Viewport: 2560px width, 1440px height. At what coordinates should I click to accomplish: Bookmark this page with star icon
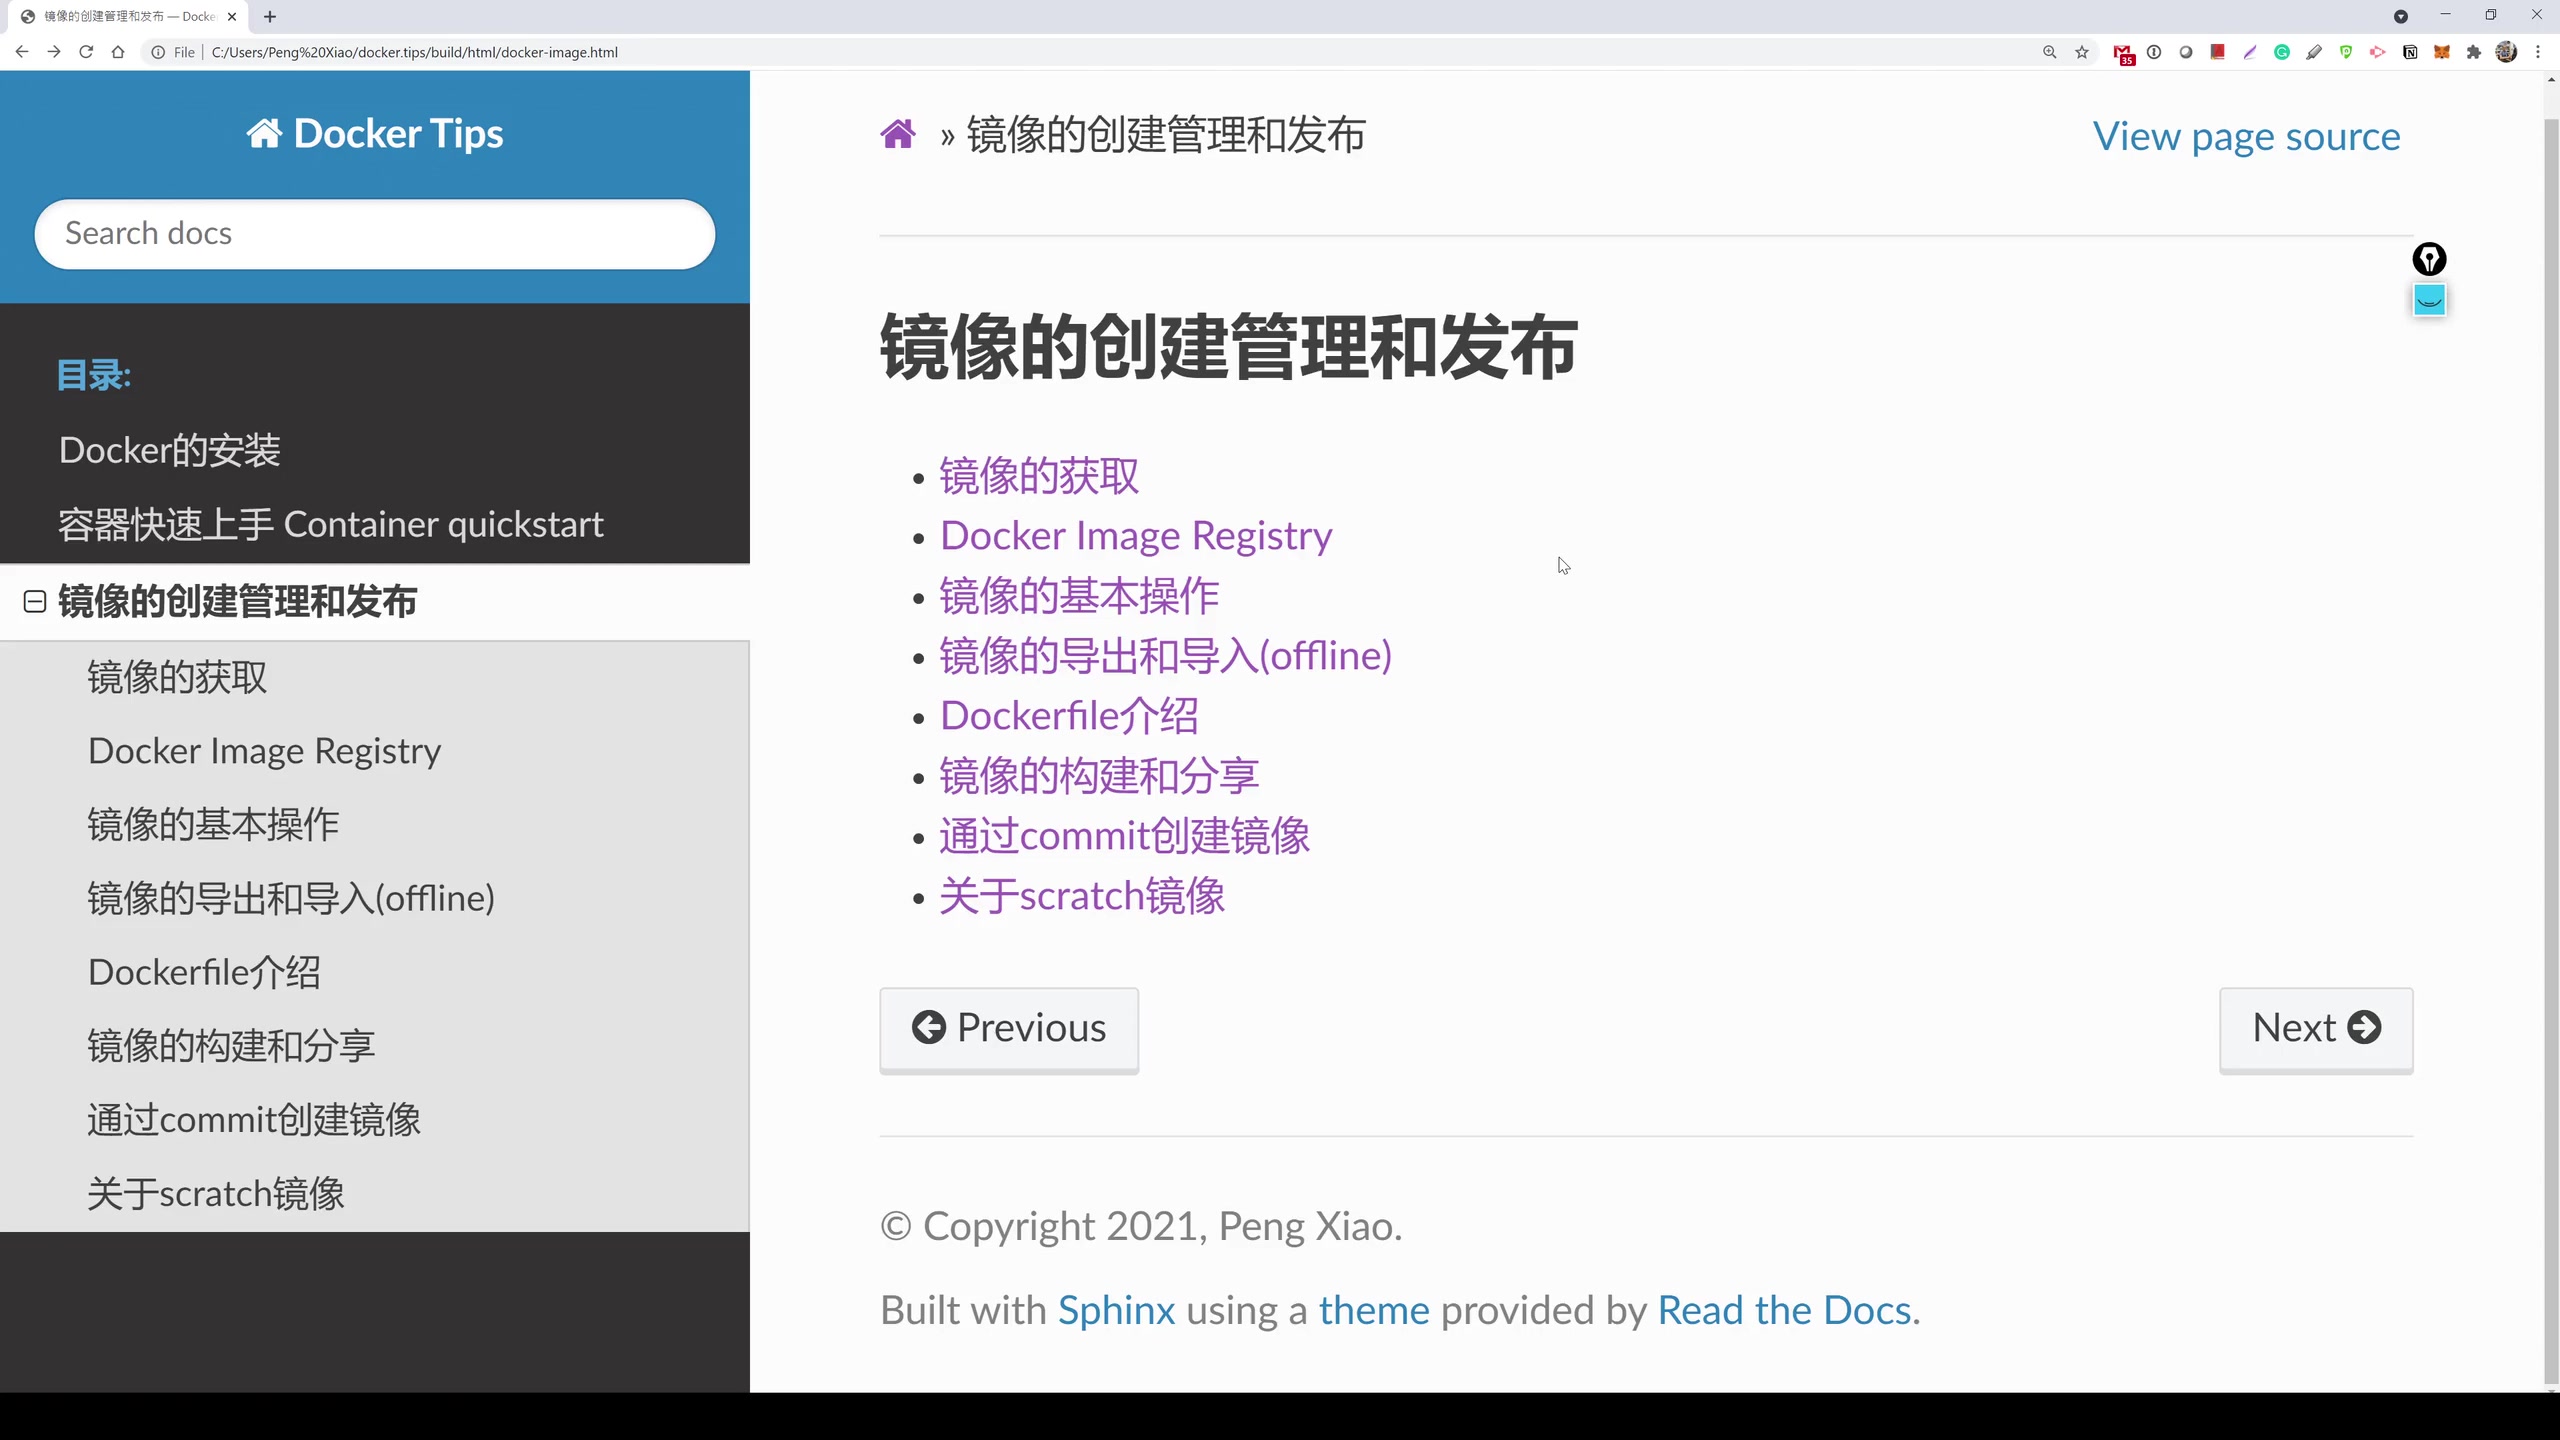[2082, 53]
